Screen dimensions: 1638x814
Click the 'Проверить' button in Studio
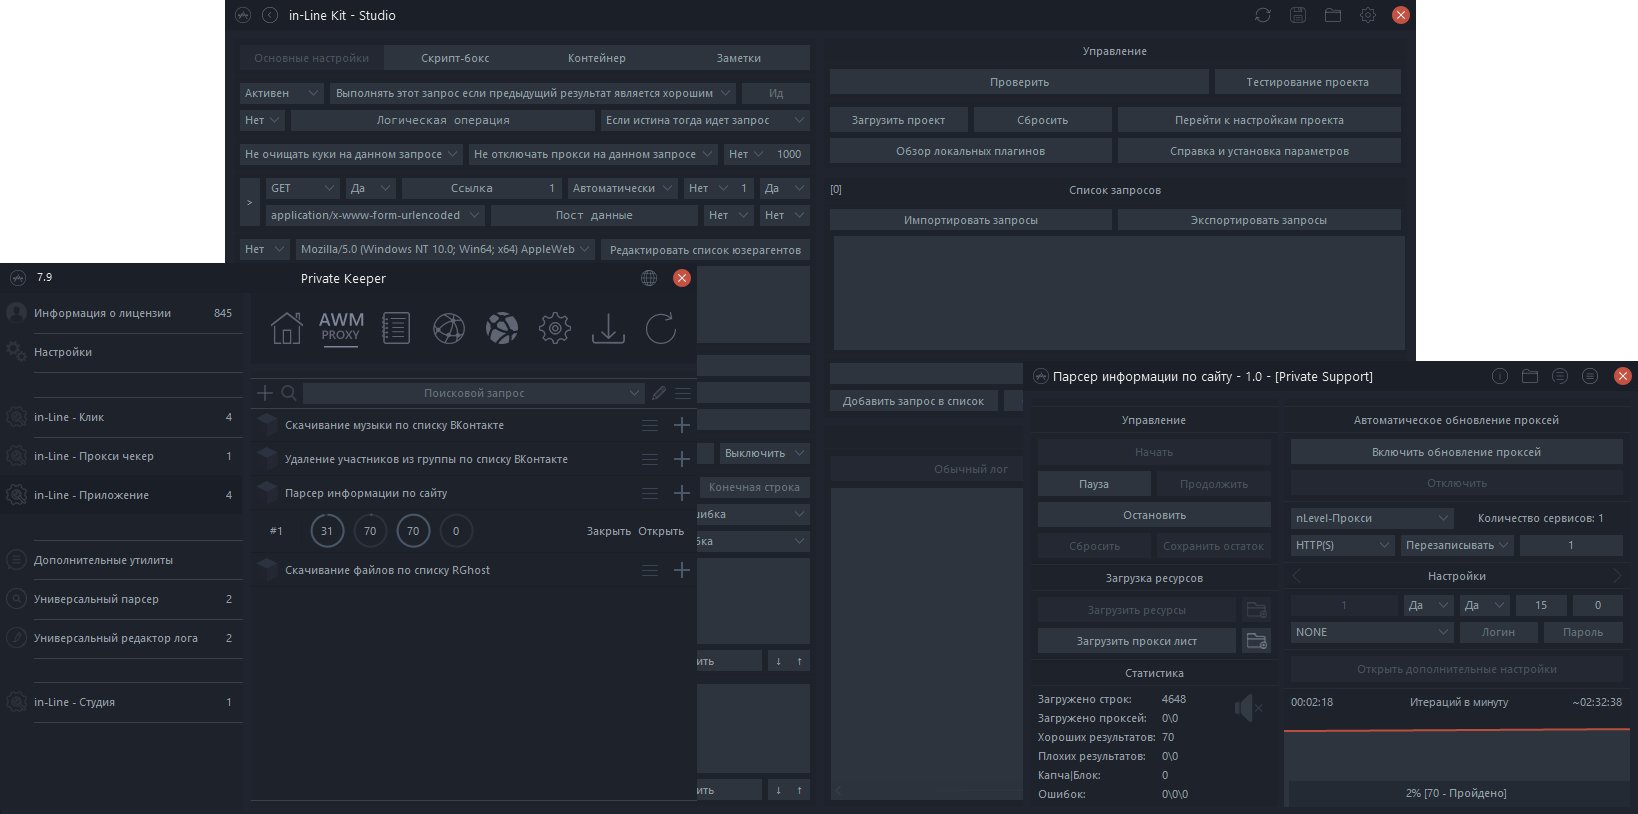point(1019,82)
